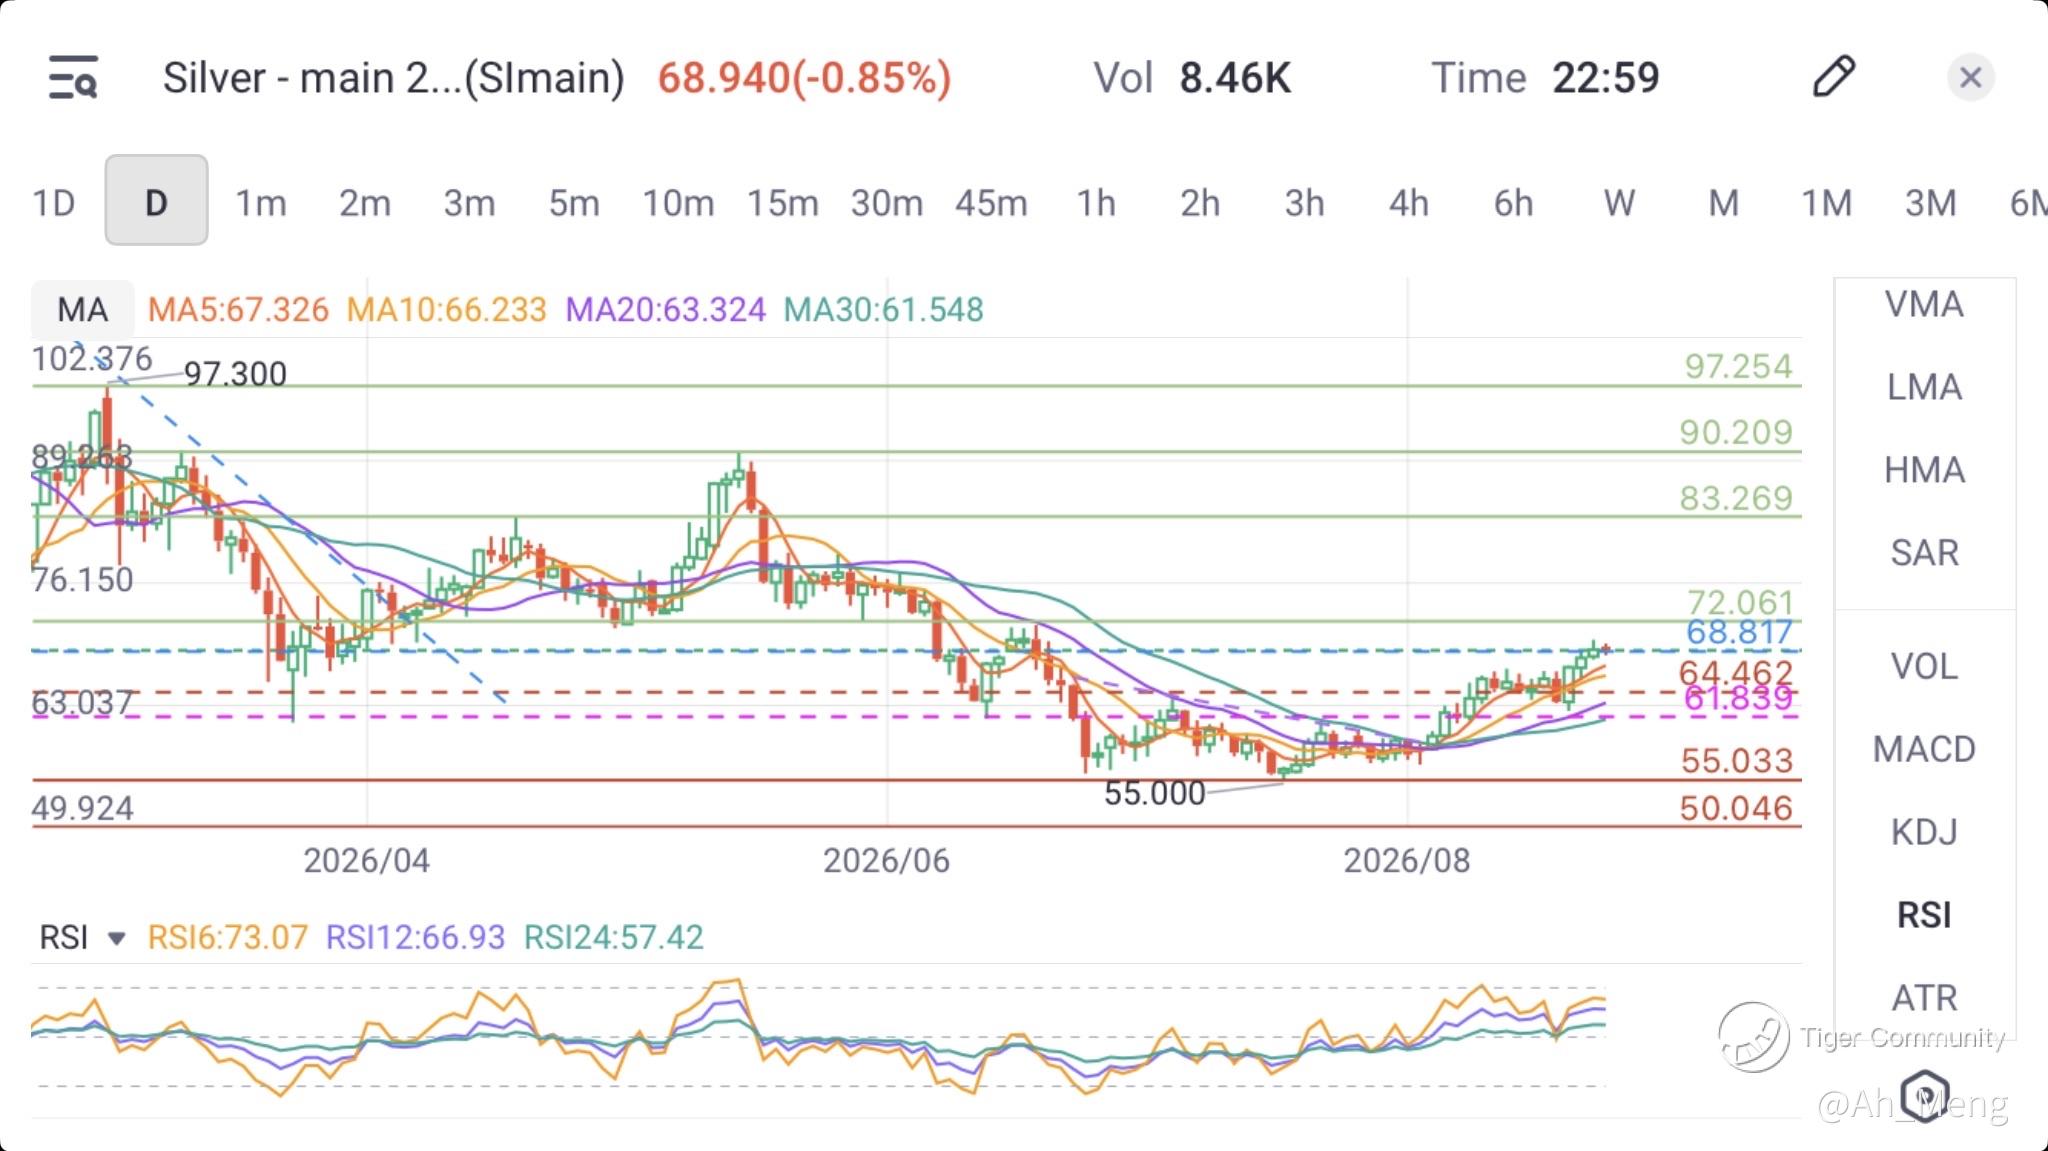
Task: Select the D daily timeframe tab
Action: 156,200
